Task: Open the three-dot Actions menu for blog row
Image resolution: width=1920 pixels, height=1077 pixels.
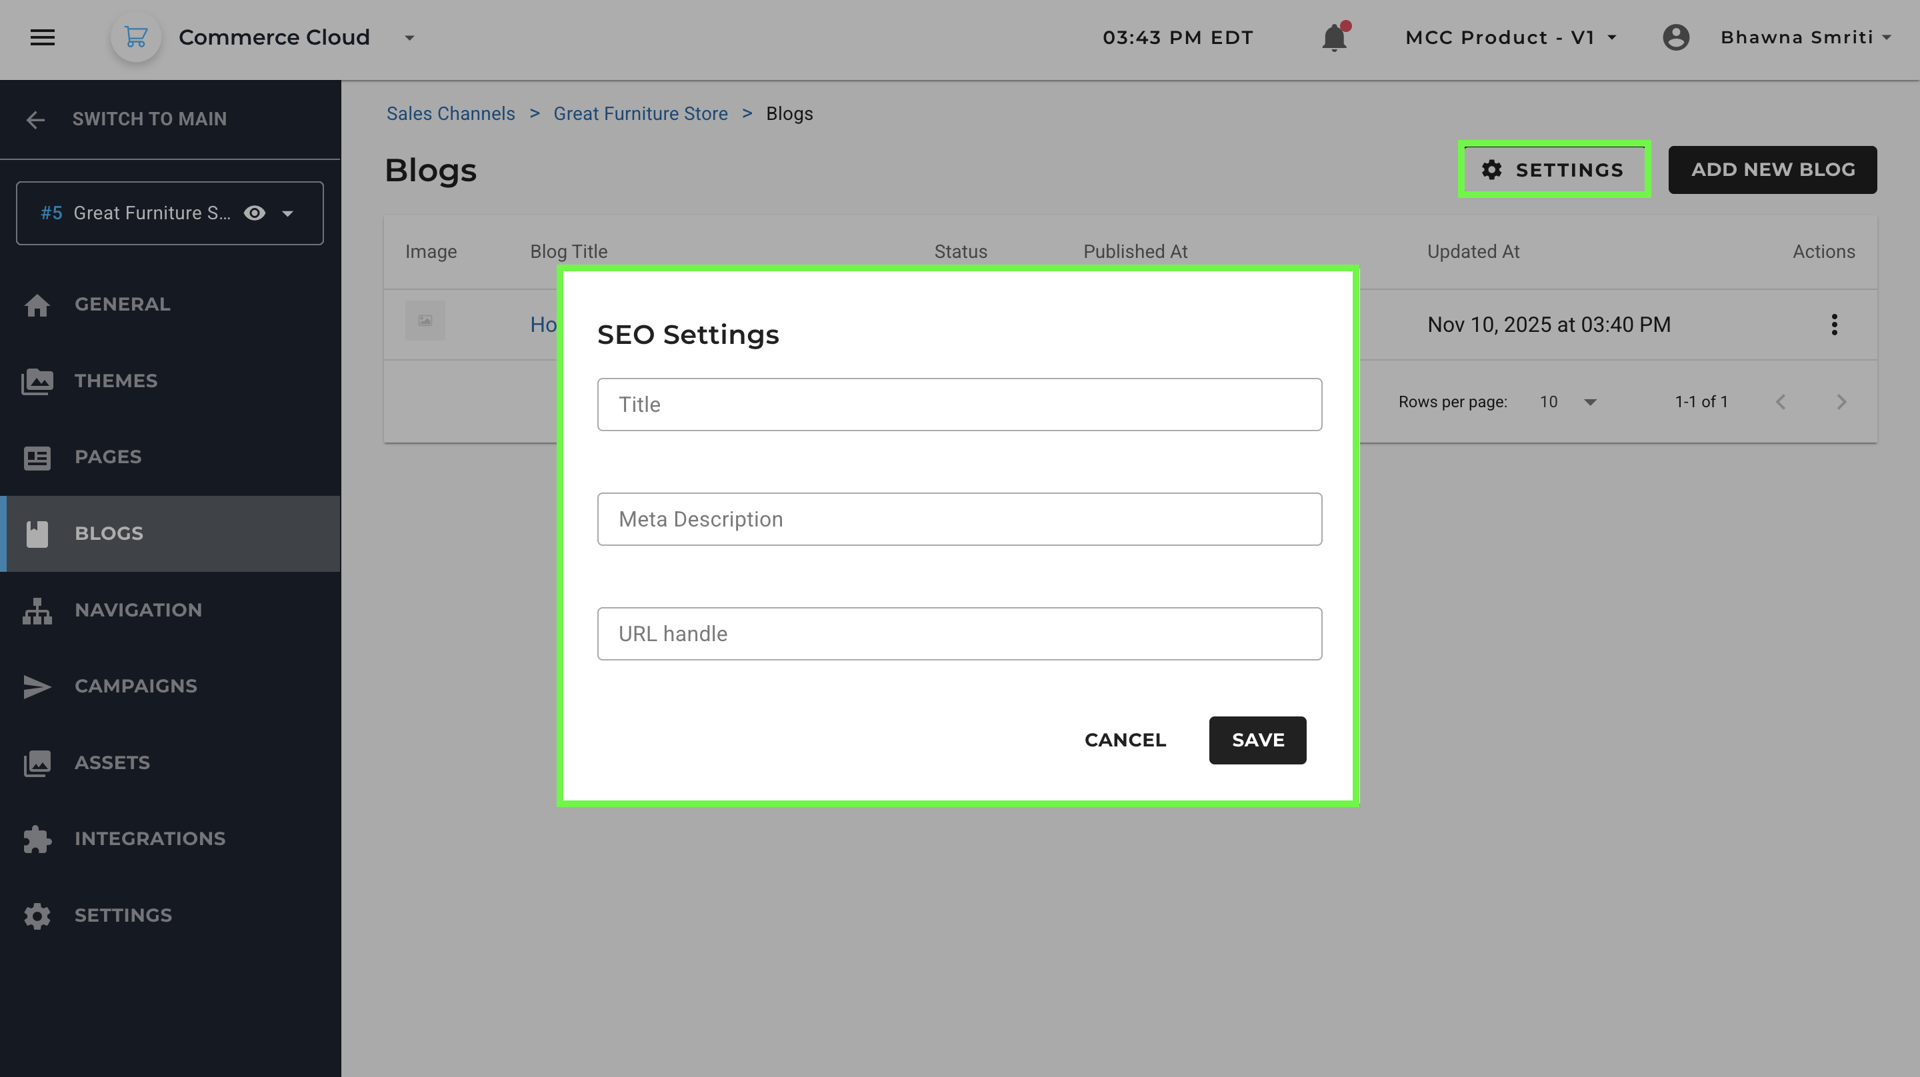Action: 1834,325
